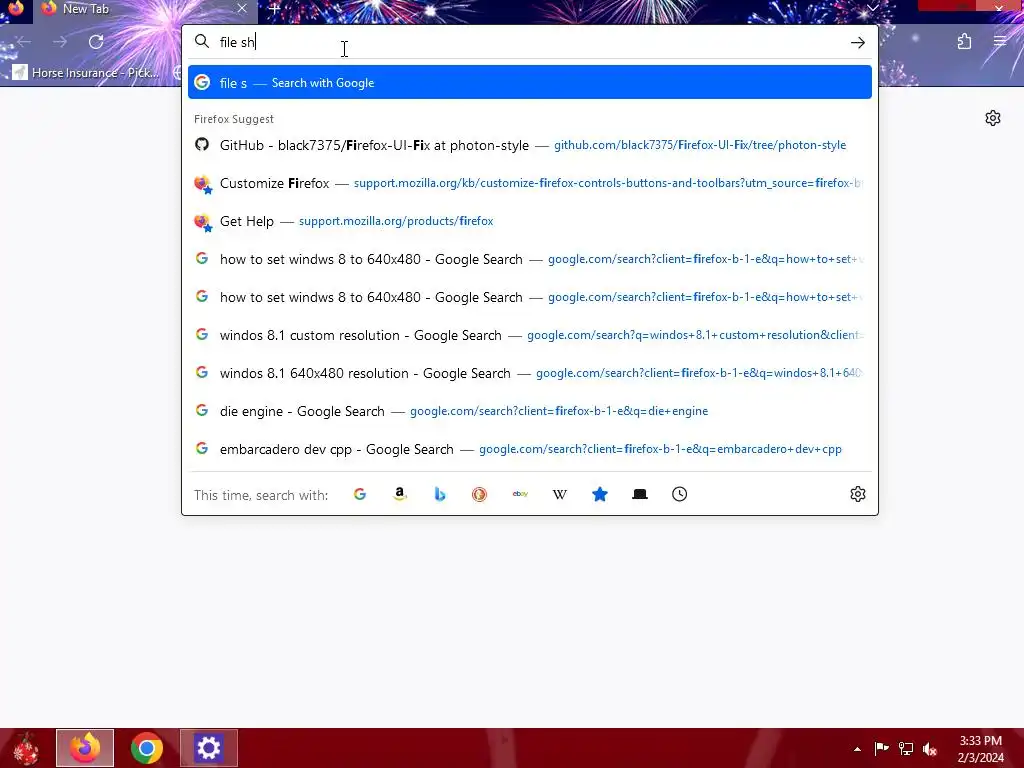Open Customize Firefox support suggestion

530,183
